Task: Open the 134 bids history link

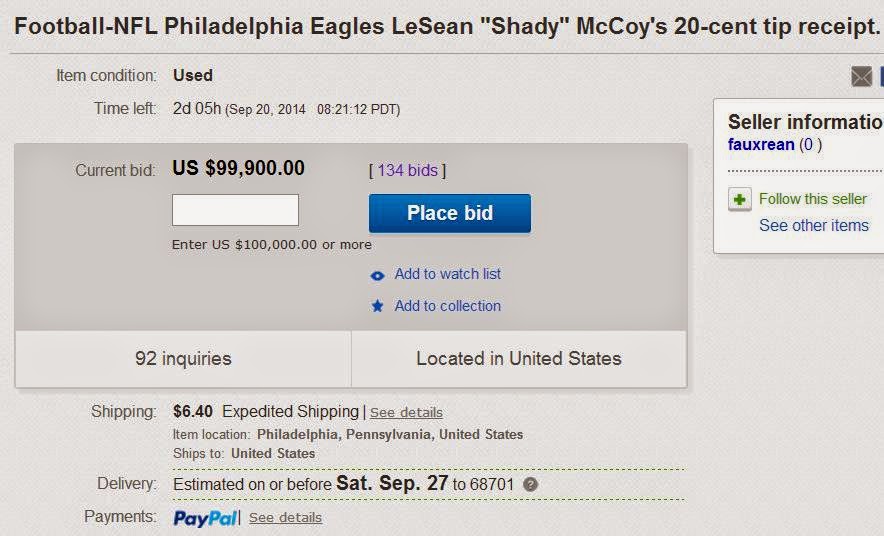Action: [x=407, y=171]
